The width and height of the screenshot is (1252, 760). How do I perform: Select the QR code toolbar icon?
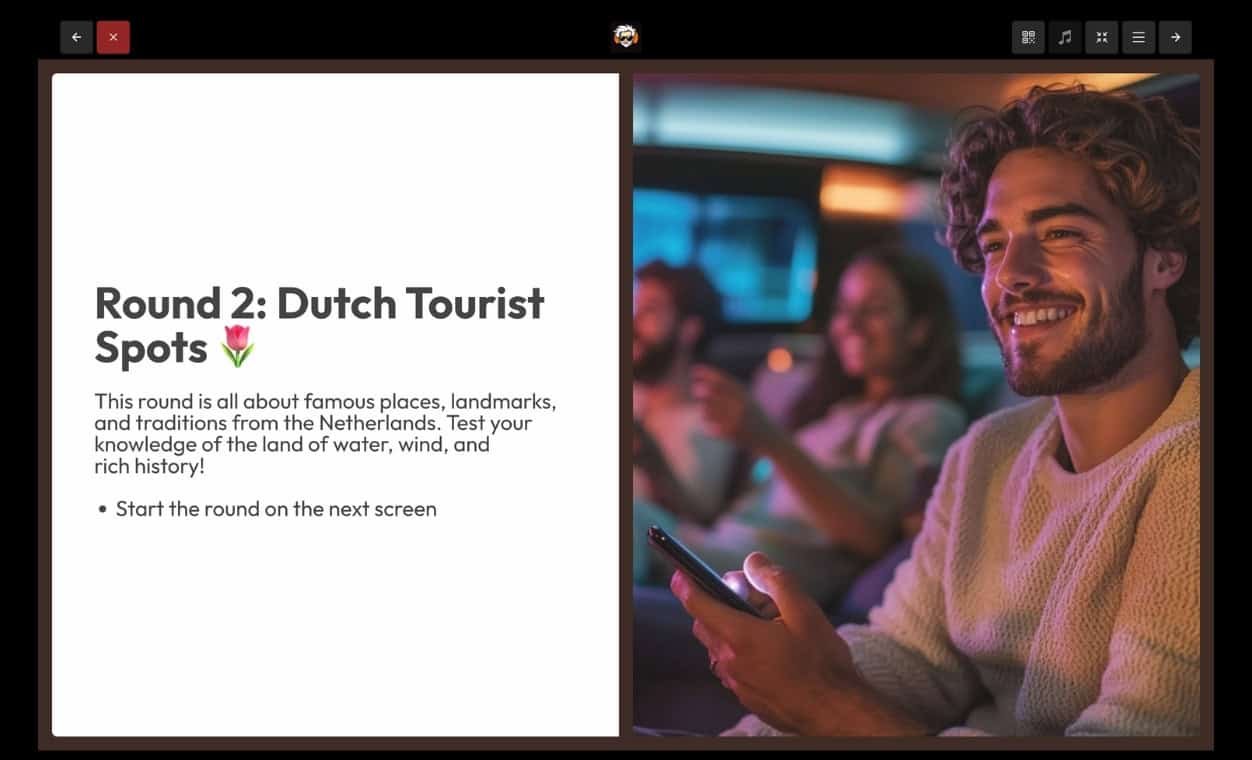tap(1028, 37)
